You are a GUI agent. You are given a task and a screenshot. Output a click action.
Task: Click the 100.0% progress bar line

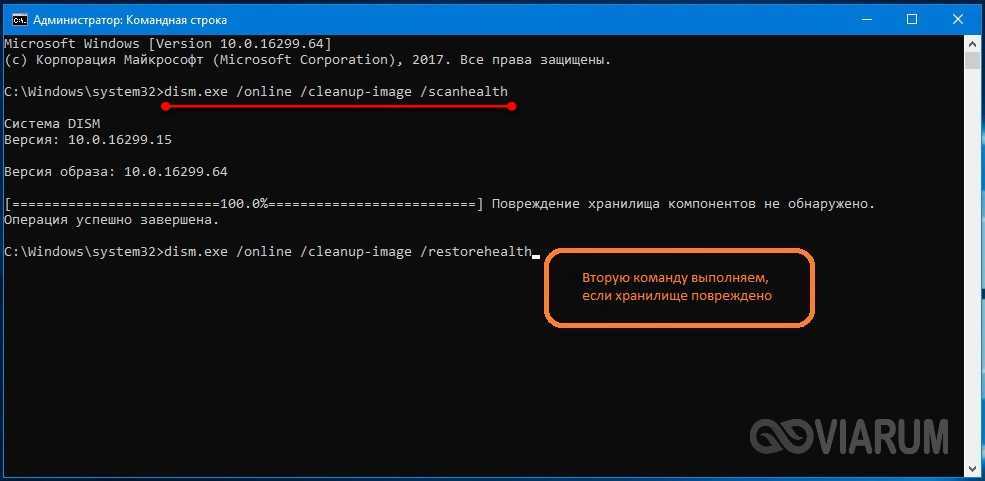pyautogui.click(x=245, y=204)
